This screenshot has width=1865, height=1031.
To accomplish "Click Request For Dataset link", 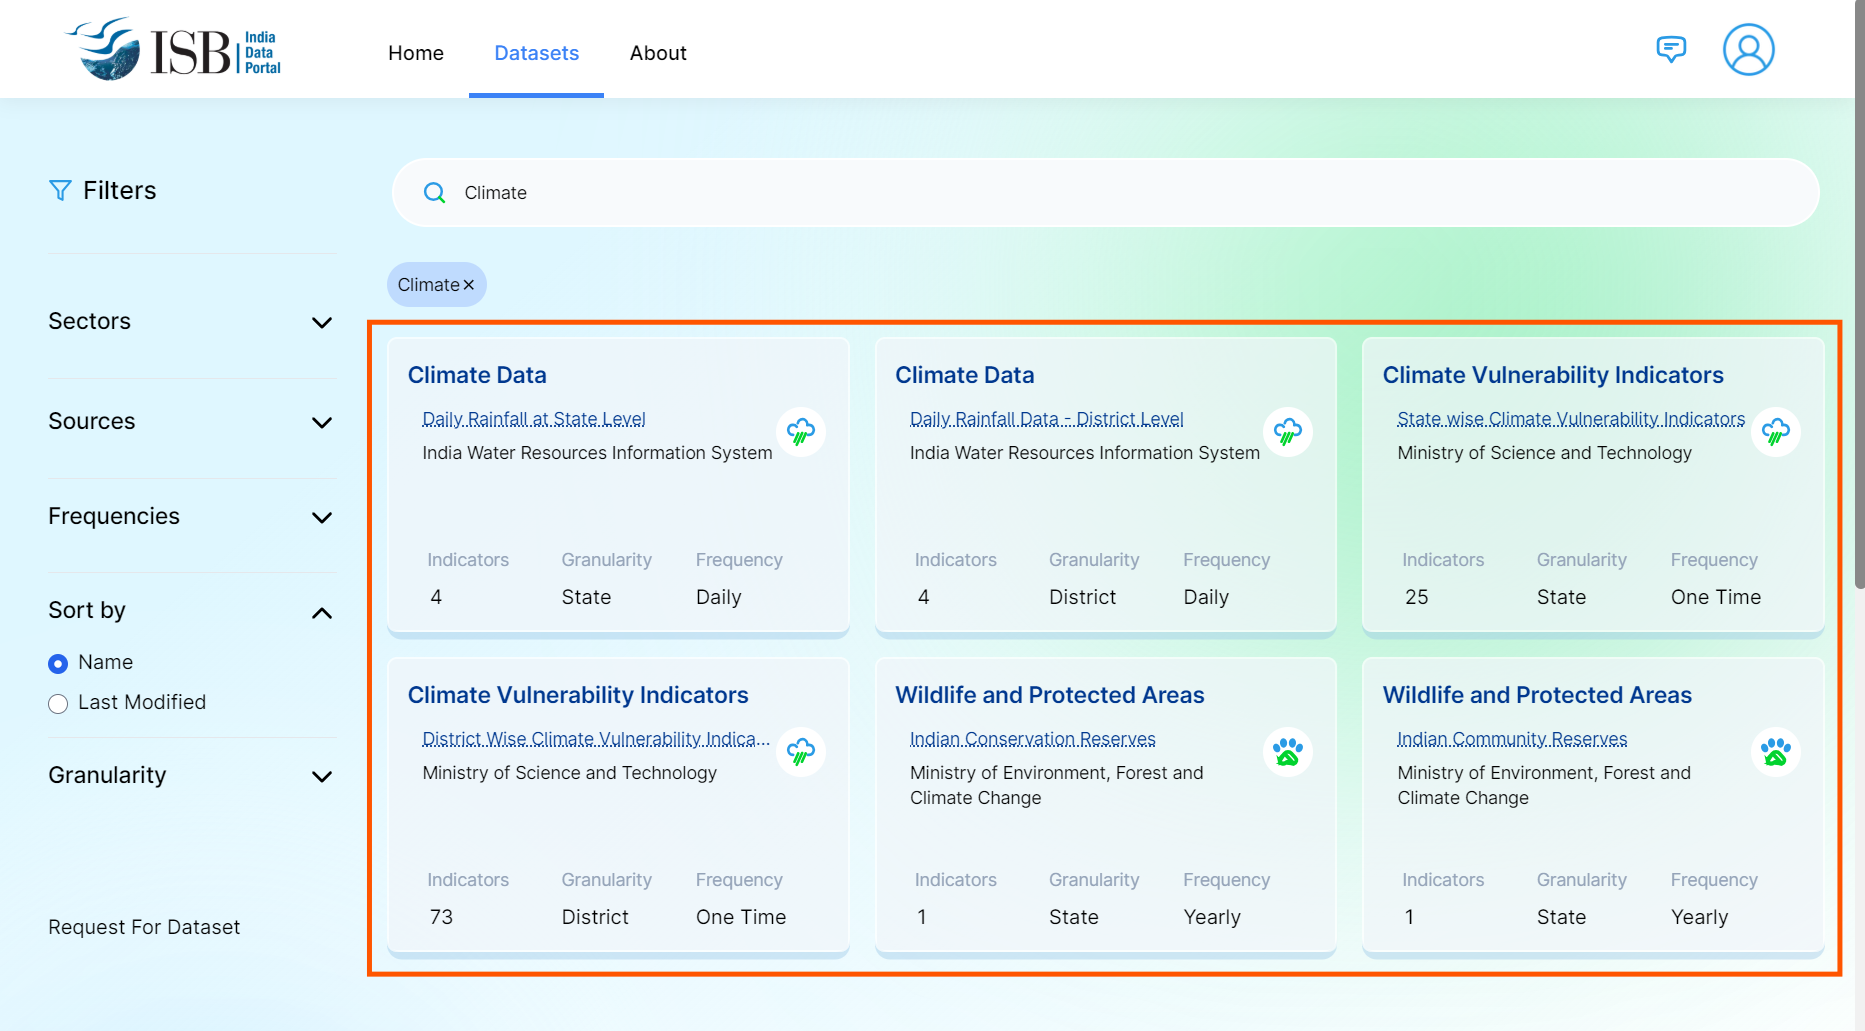I will [x=144, y=927].
